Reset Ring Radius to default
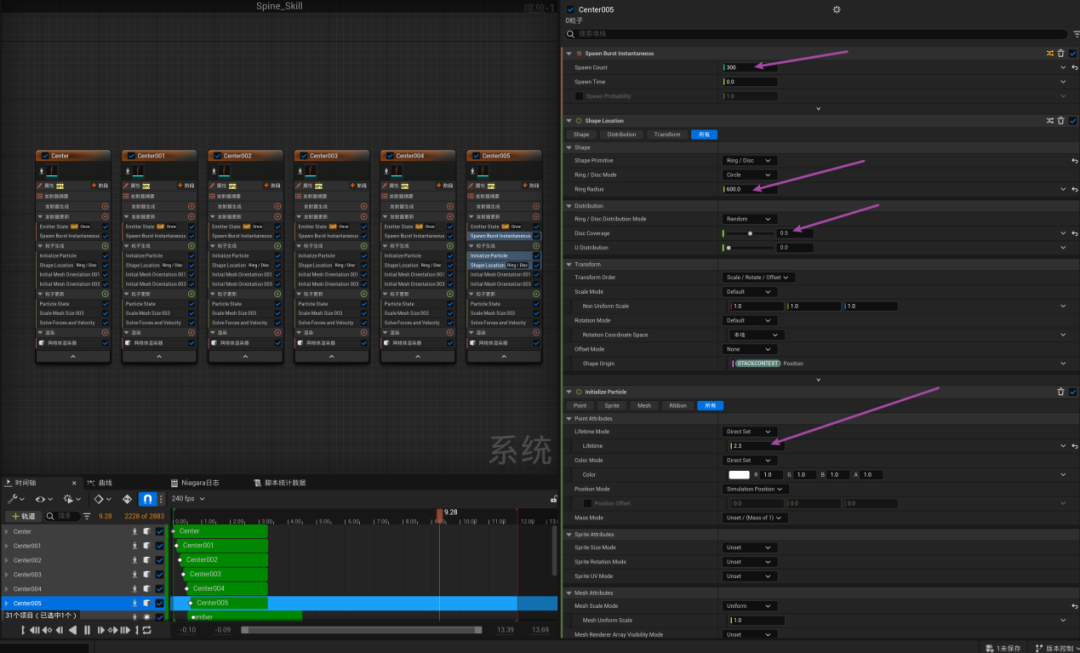The height and width of the screenshot is (653, 1080). [1074, 189]
